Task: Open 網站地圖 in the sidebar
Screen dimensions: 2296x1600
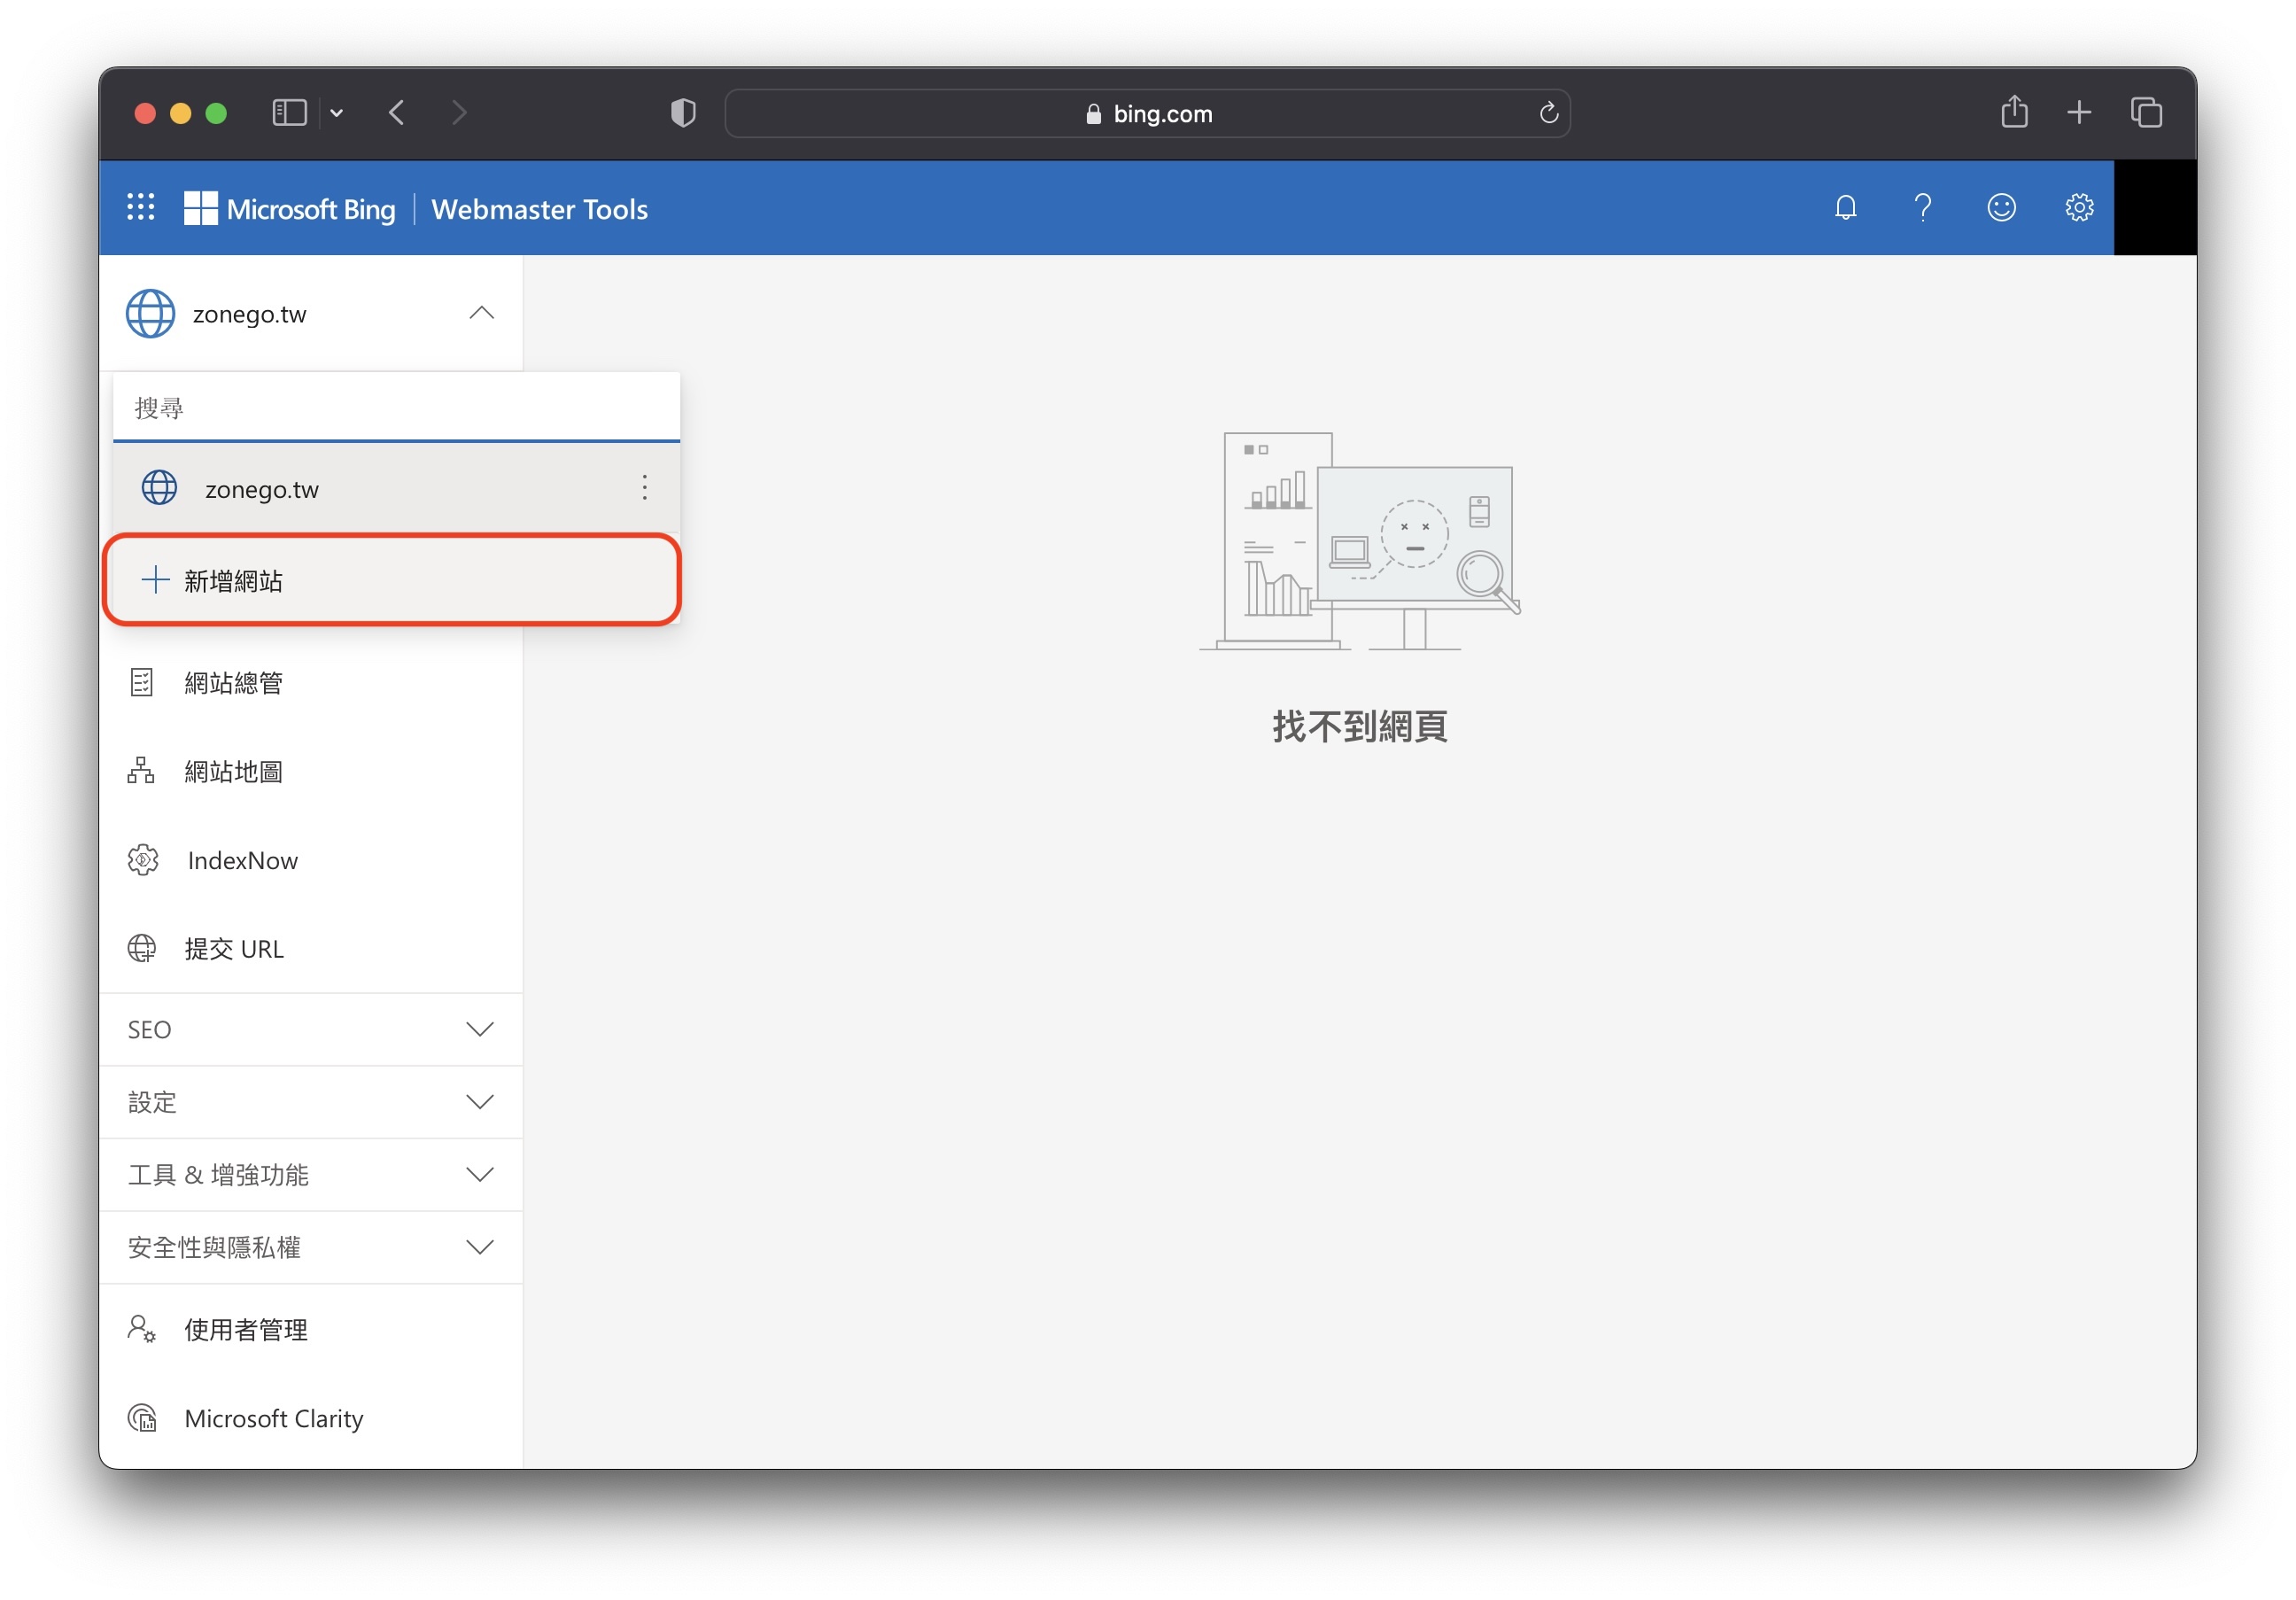Action: (311, 771)
